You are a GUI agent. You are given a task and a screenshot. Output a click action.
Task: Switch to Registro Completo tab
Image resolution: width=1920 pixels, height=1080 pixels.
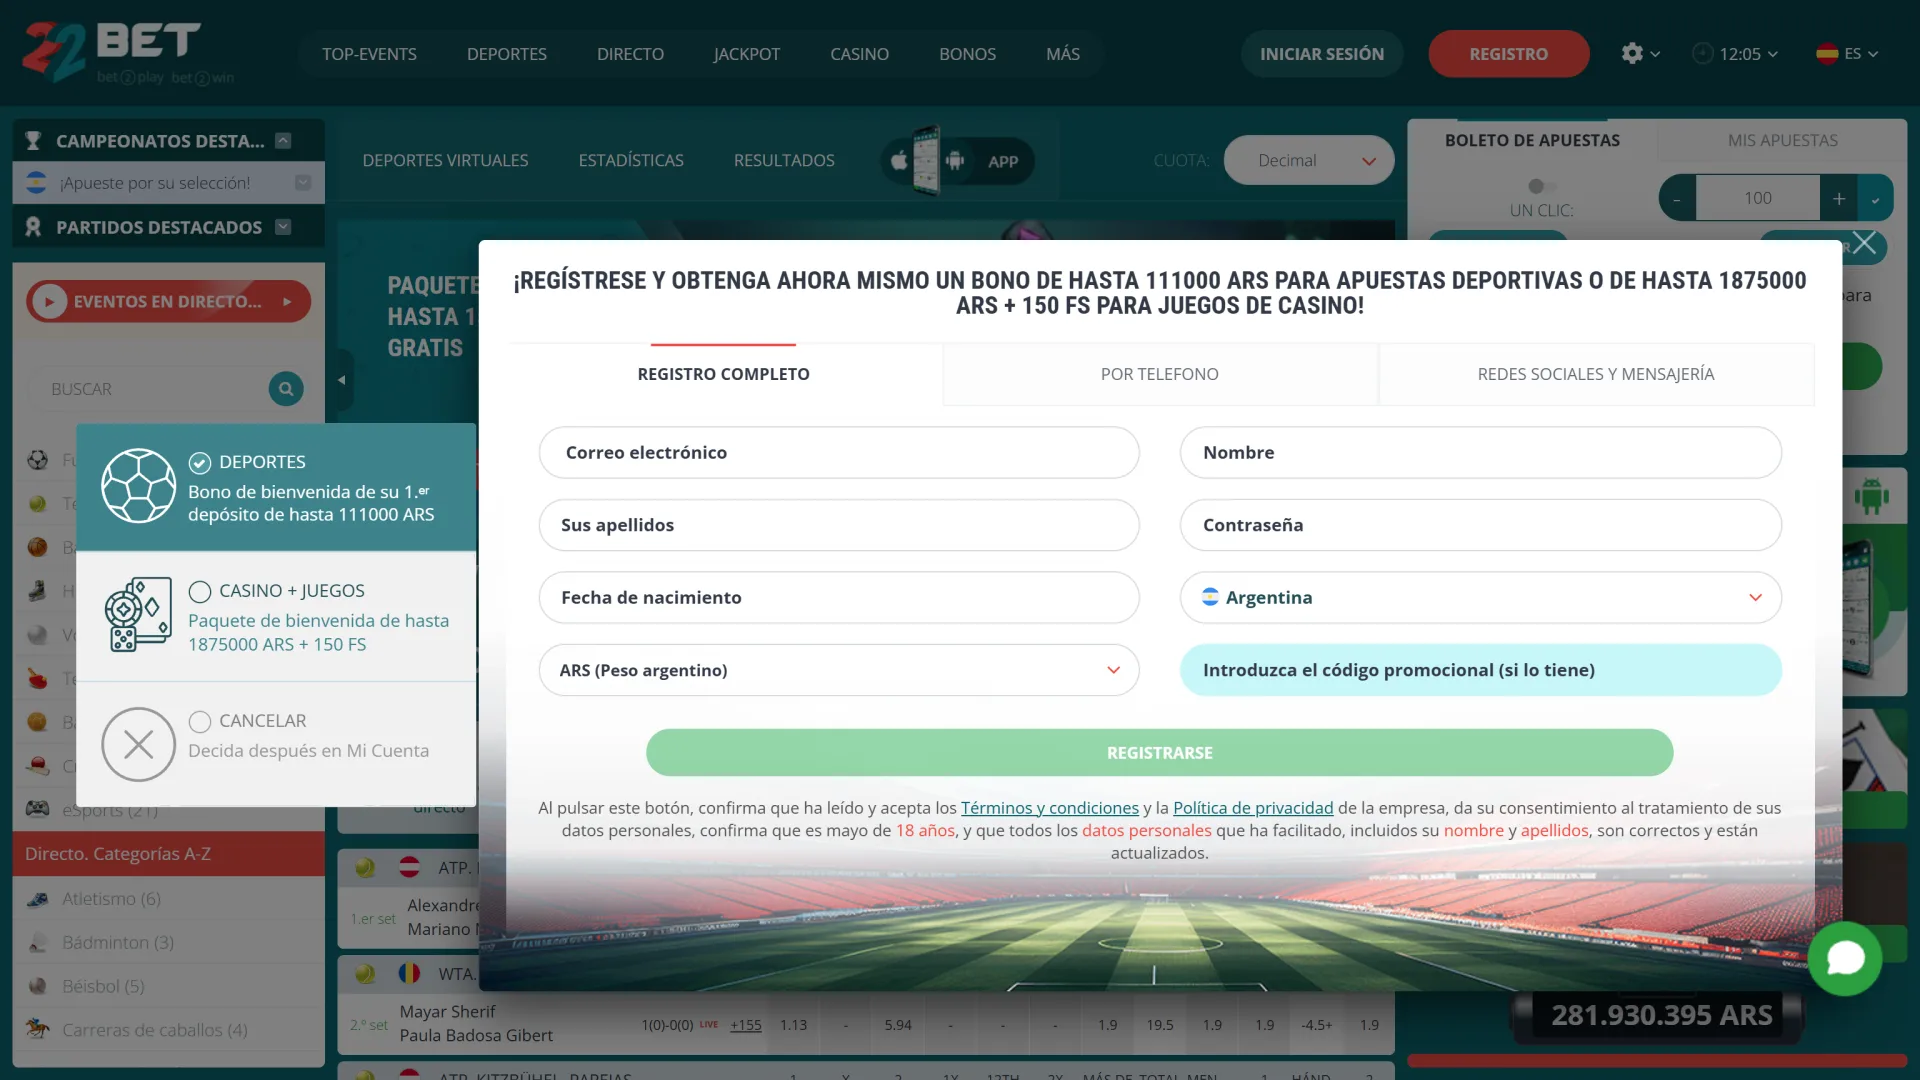click(x=723, y=374)
